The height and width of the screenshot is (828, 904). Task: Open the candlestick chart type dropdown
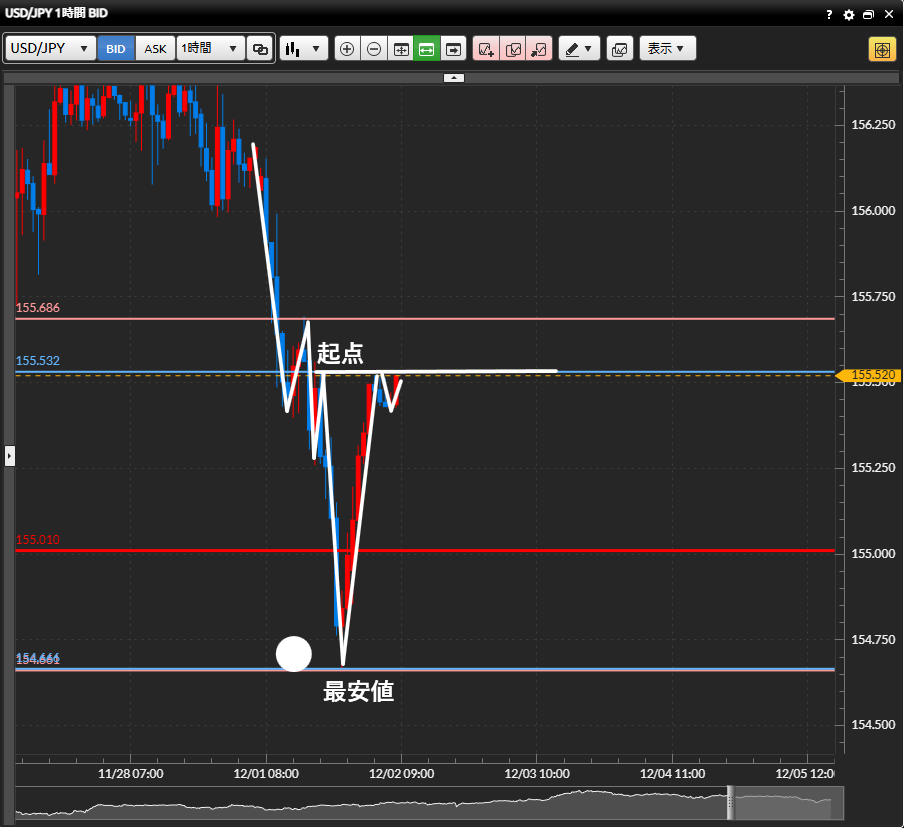click(304, 49)
